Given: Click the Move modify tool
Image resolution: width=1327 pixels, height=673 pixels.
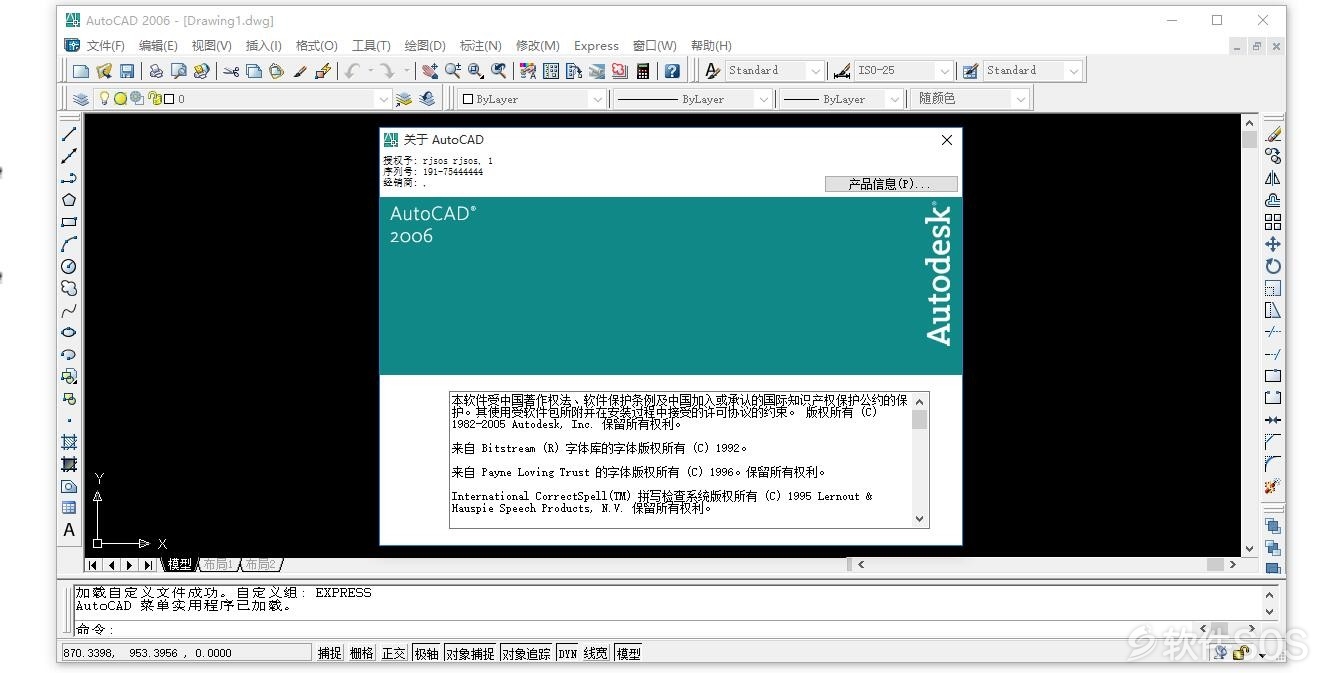Looking at the screenshot, I should pyautogui.click(x=1273, y=244).
